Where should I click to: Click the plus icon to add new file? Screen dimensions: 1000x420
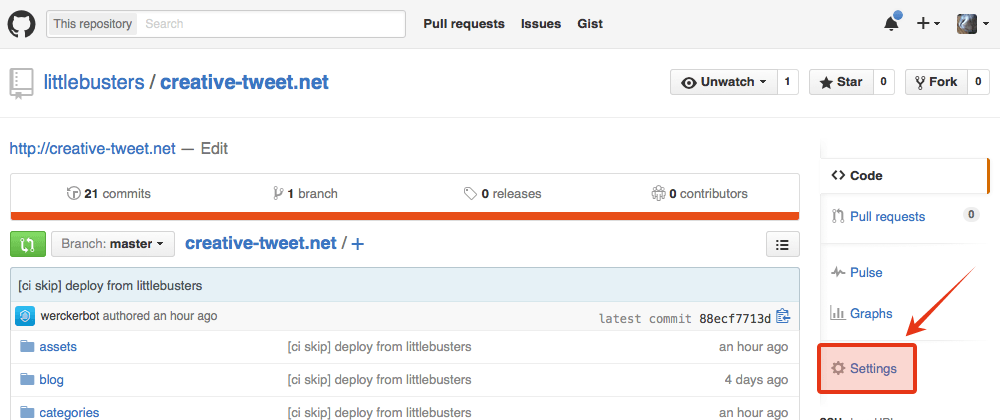[x=357, y=243]
